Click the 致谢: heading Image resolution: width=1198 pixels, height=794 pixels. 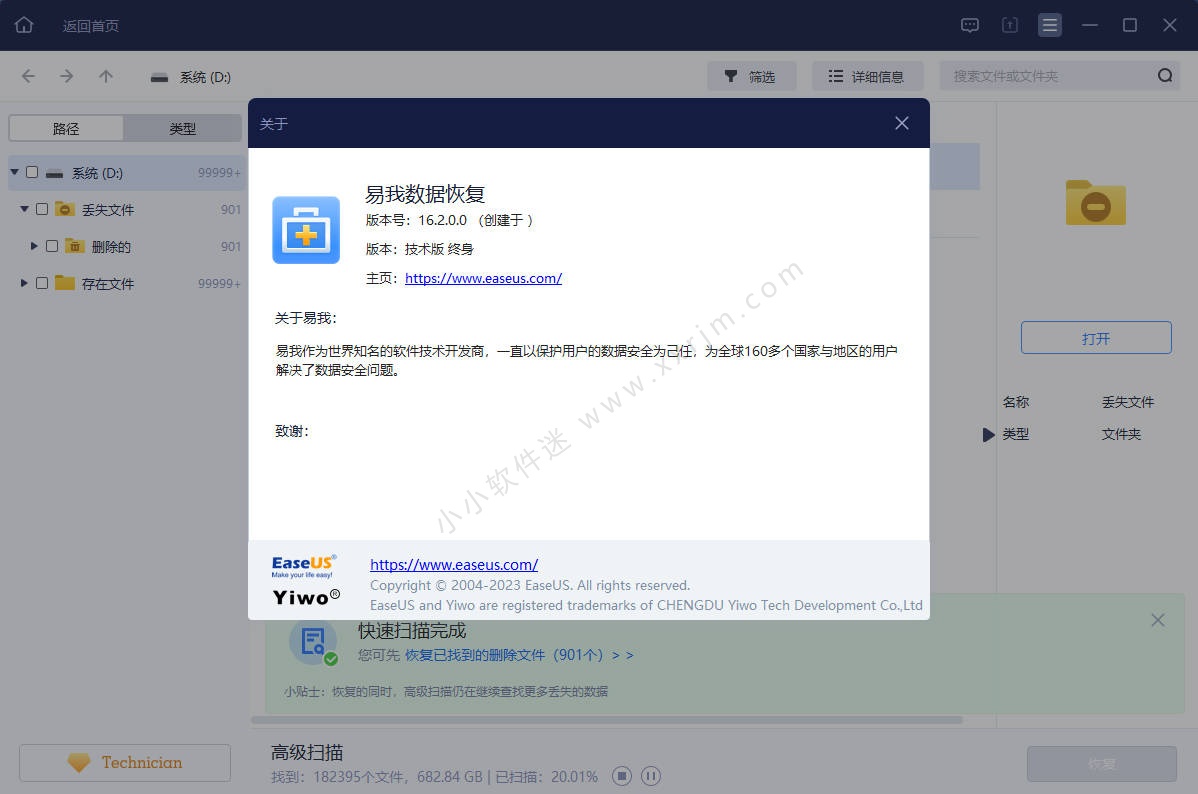coord(292,431)
